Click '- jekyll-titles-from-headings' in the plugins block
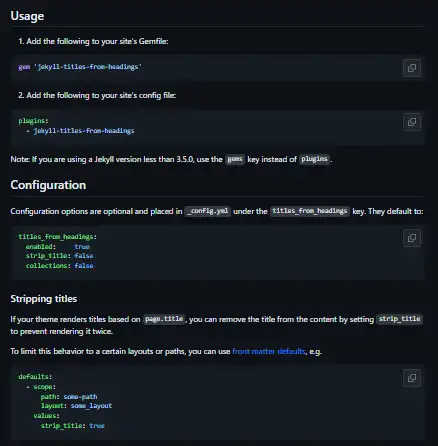Screen dimensions: 438x446 click(80, 131)
